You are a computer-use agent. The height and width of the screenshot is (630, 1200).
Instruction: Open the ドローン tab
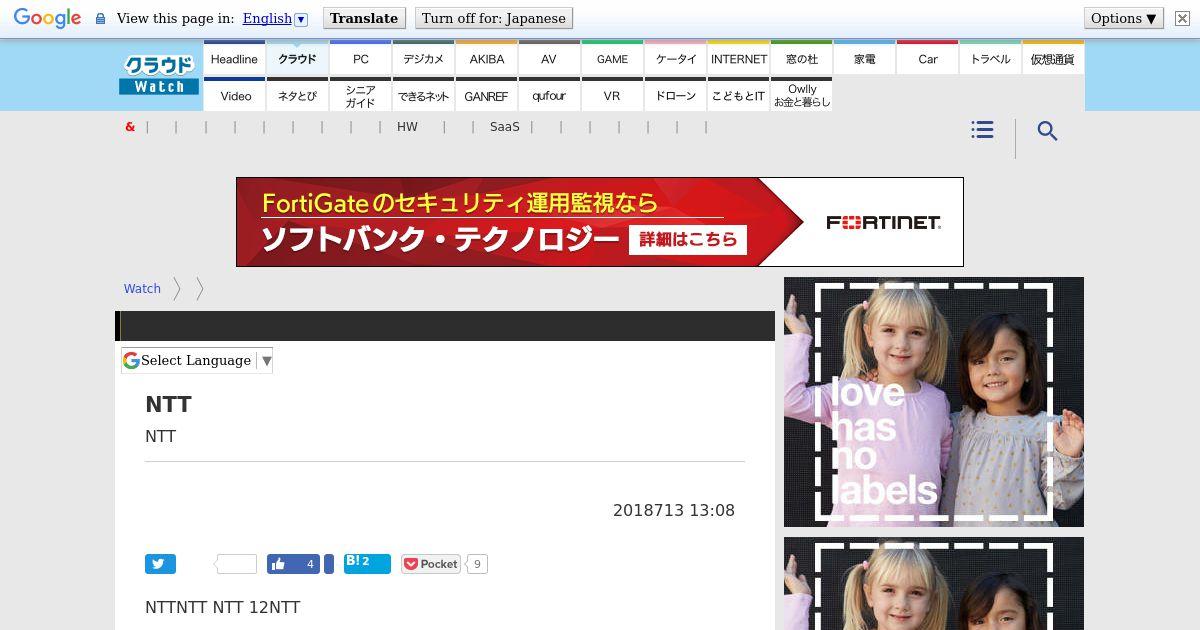pos(676,96)
